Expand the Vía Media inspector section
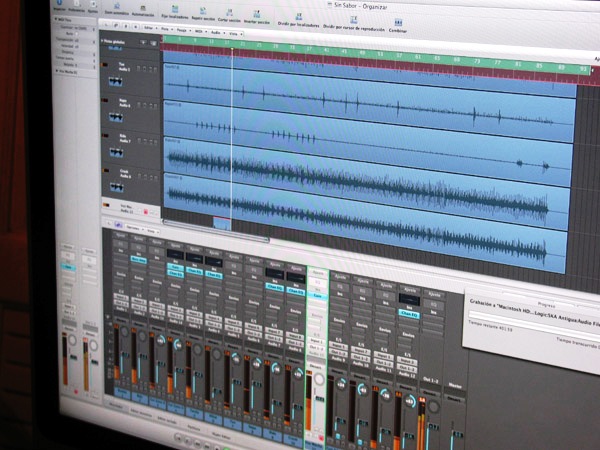This screenshot has width=600, height=450. pyautogui.click(x=57, y=71)
